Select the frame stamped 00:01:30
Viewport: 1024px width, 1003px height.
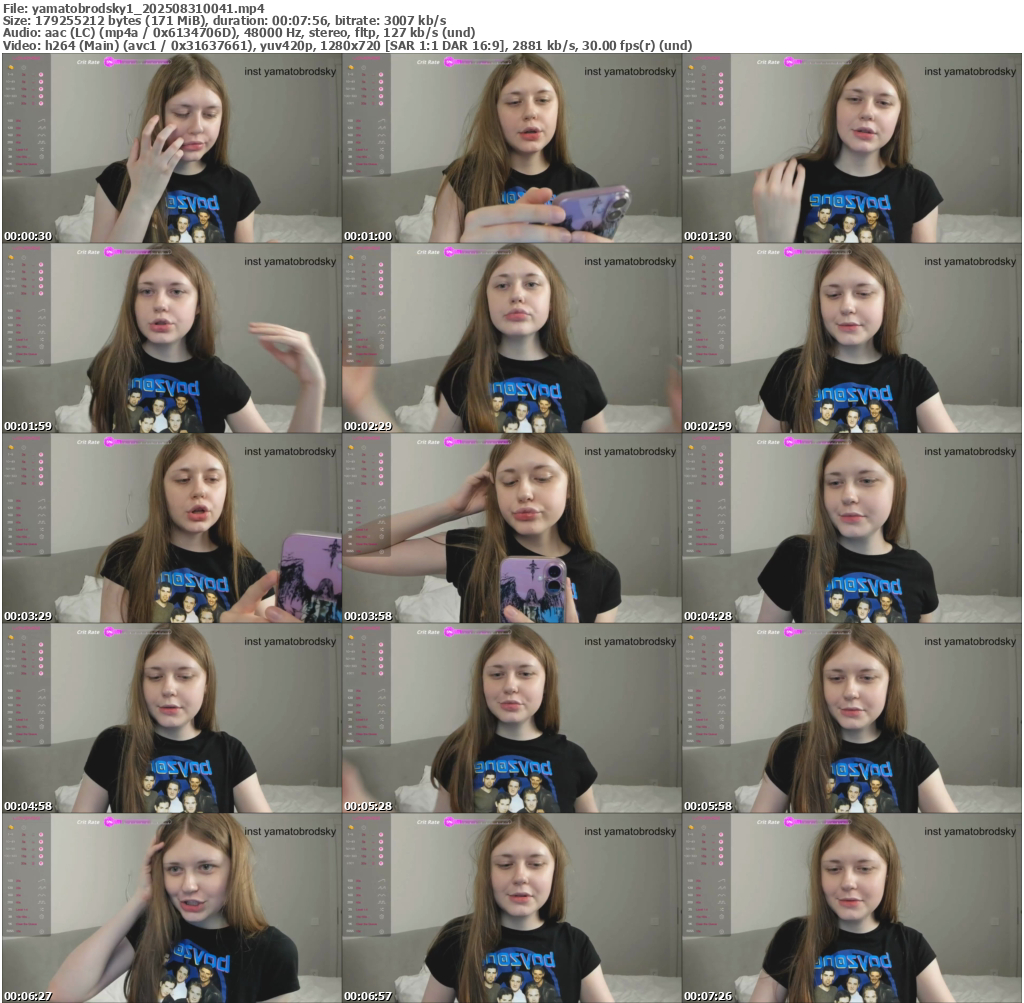tap(852, 148)
